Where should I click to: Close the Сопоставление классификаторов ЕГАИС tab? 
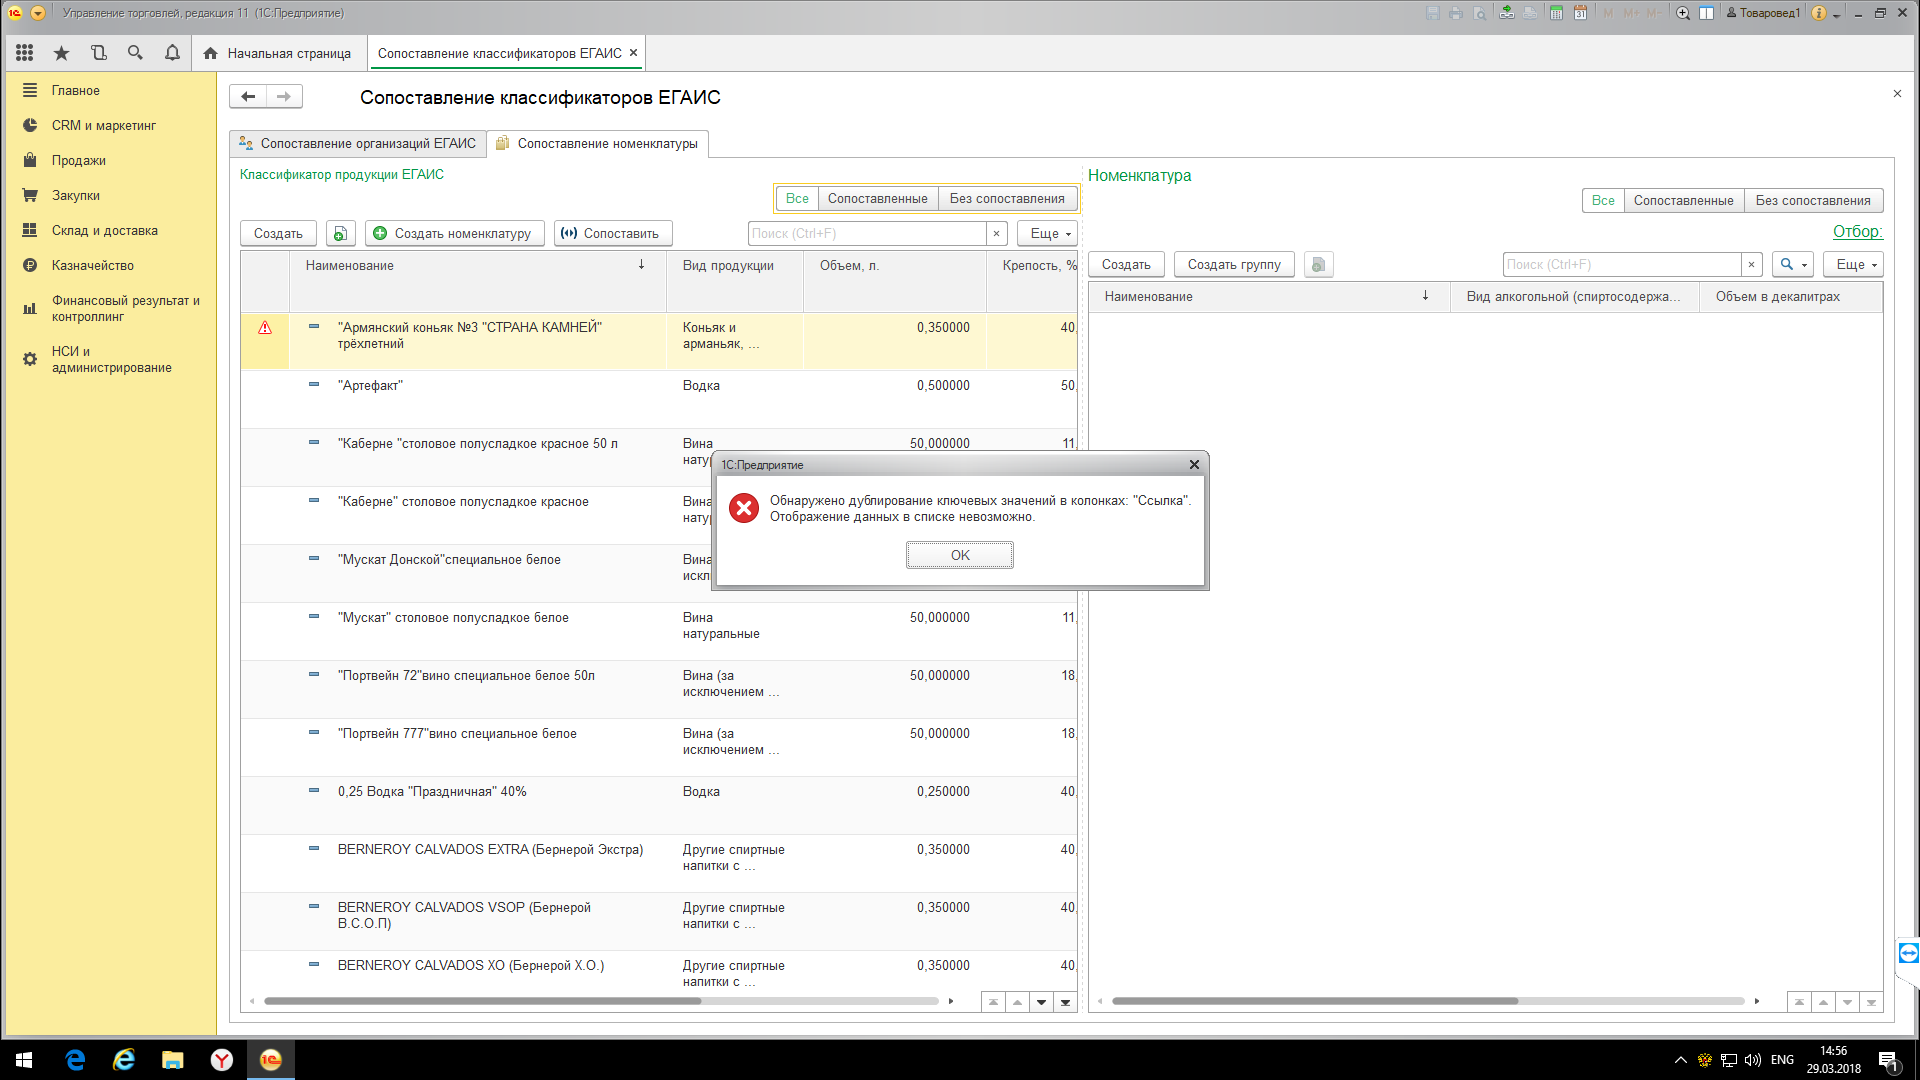(x=633, y=53)
